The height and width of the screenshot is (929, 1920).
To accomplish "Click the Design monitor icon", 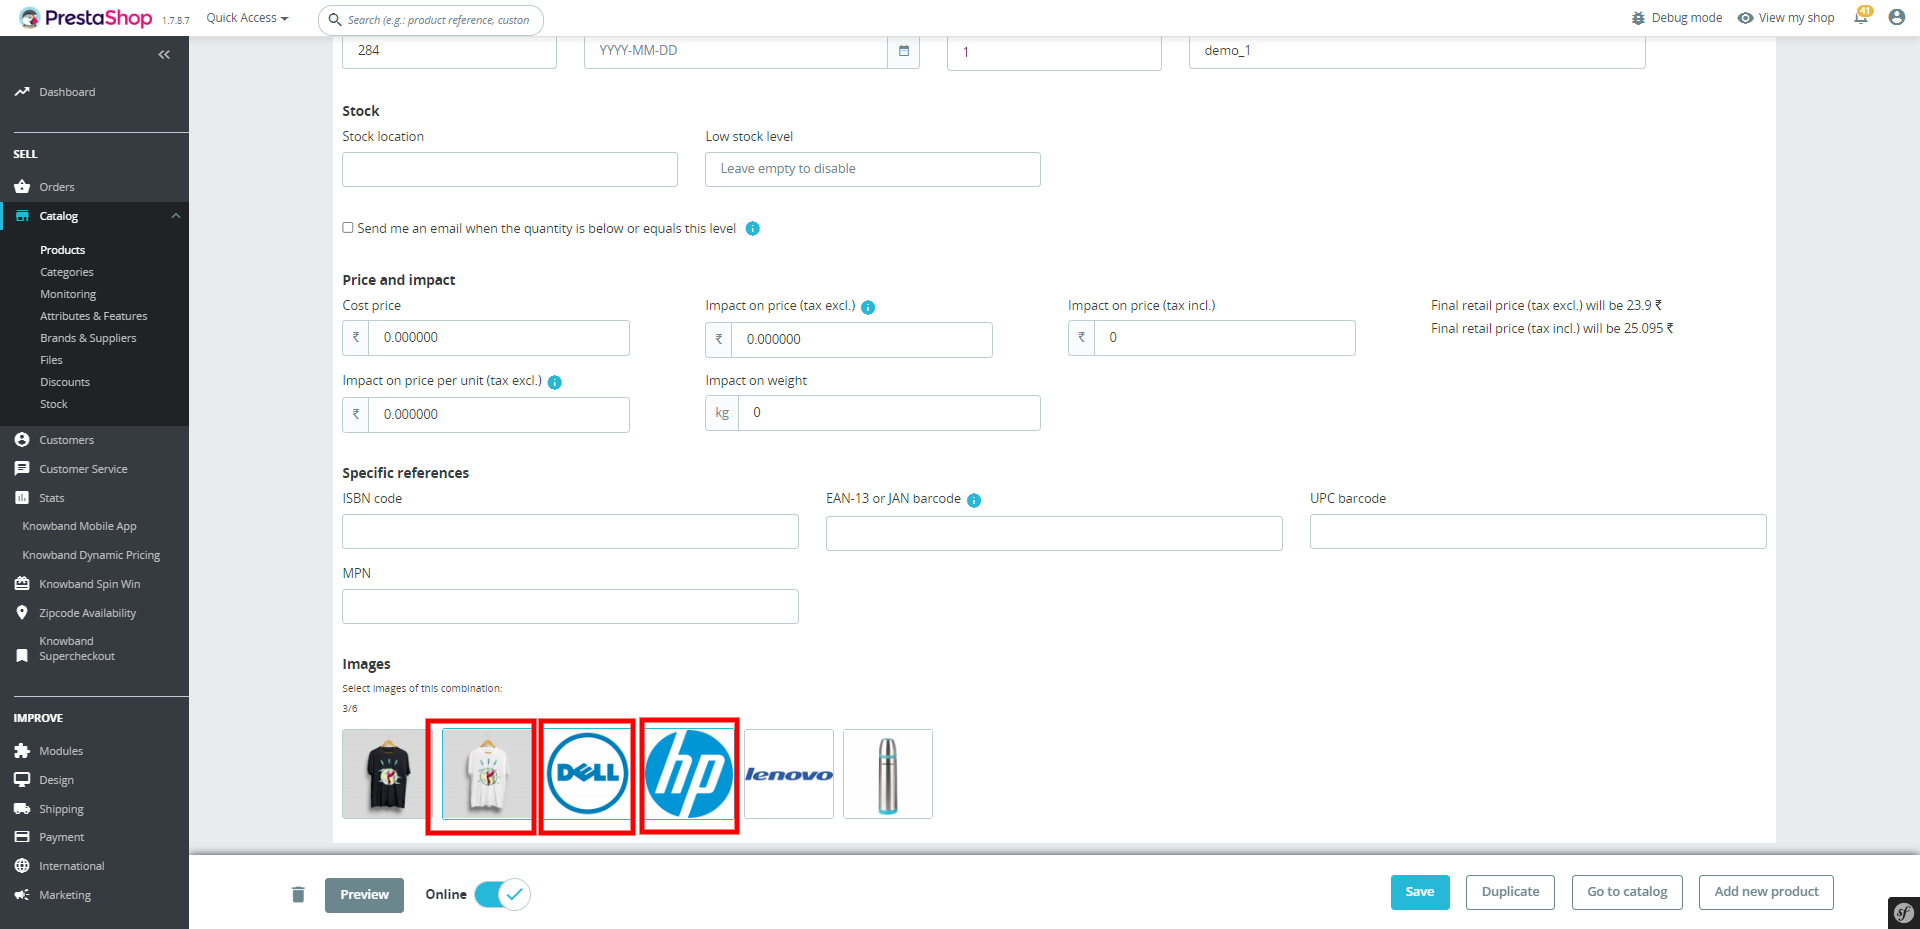I will coord(22,780).
